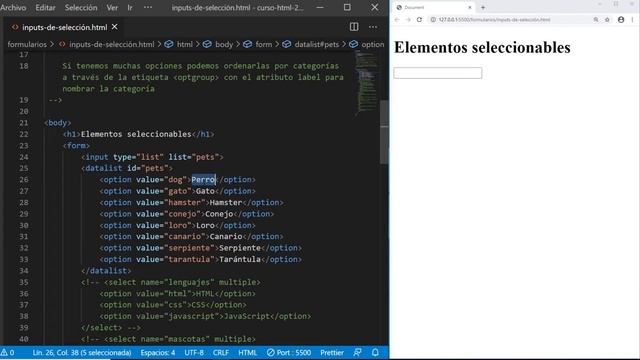Image resolution: width=640 pixels, height=360 pixels.
Task: Open notifications bell in status bar
Action: coord(375,353)
